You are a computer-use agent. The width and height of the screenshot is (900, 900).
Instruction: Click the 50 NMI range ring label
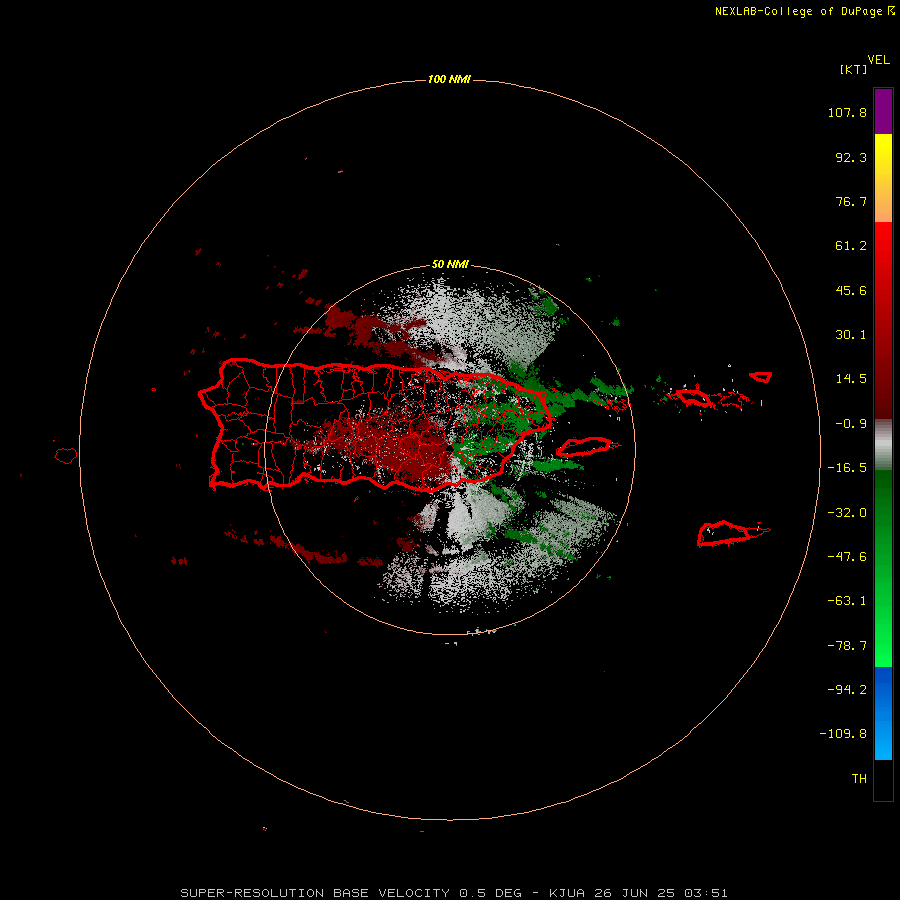(x=450, y=264)
